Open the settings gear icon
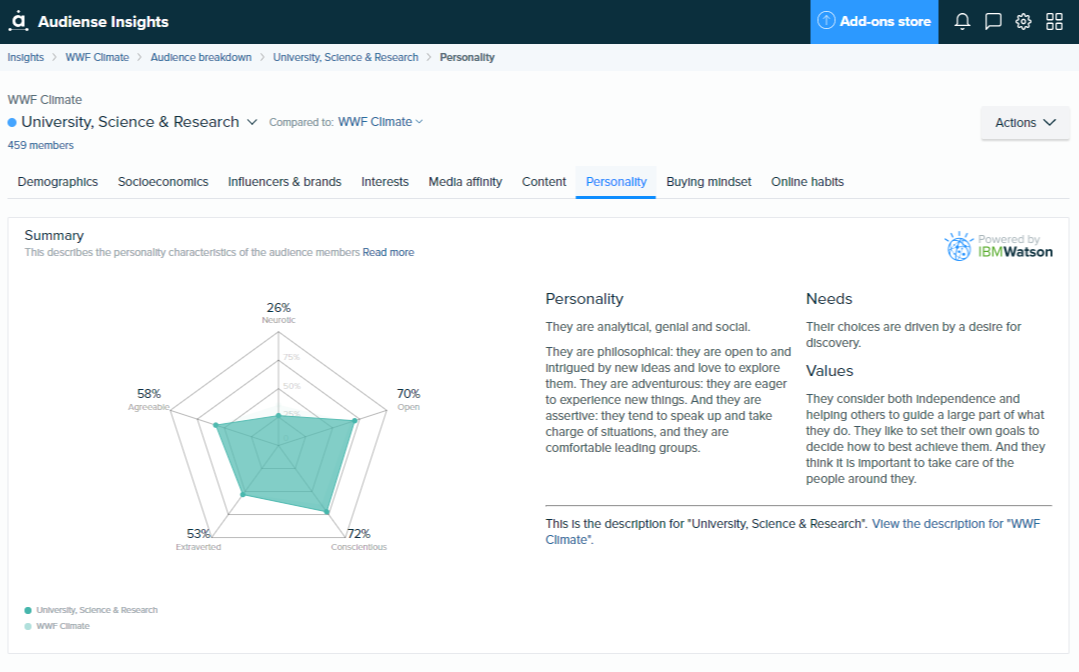Screen dimensions: 1079x672 point(1022,20)
